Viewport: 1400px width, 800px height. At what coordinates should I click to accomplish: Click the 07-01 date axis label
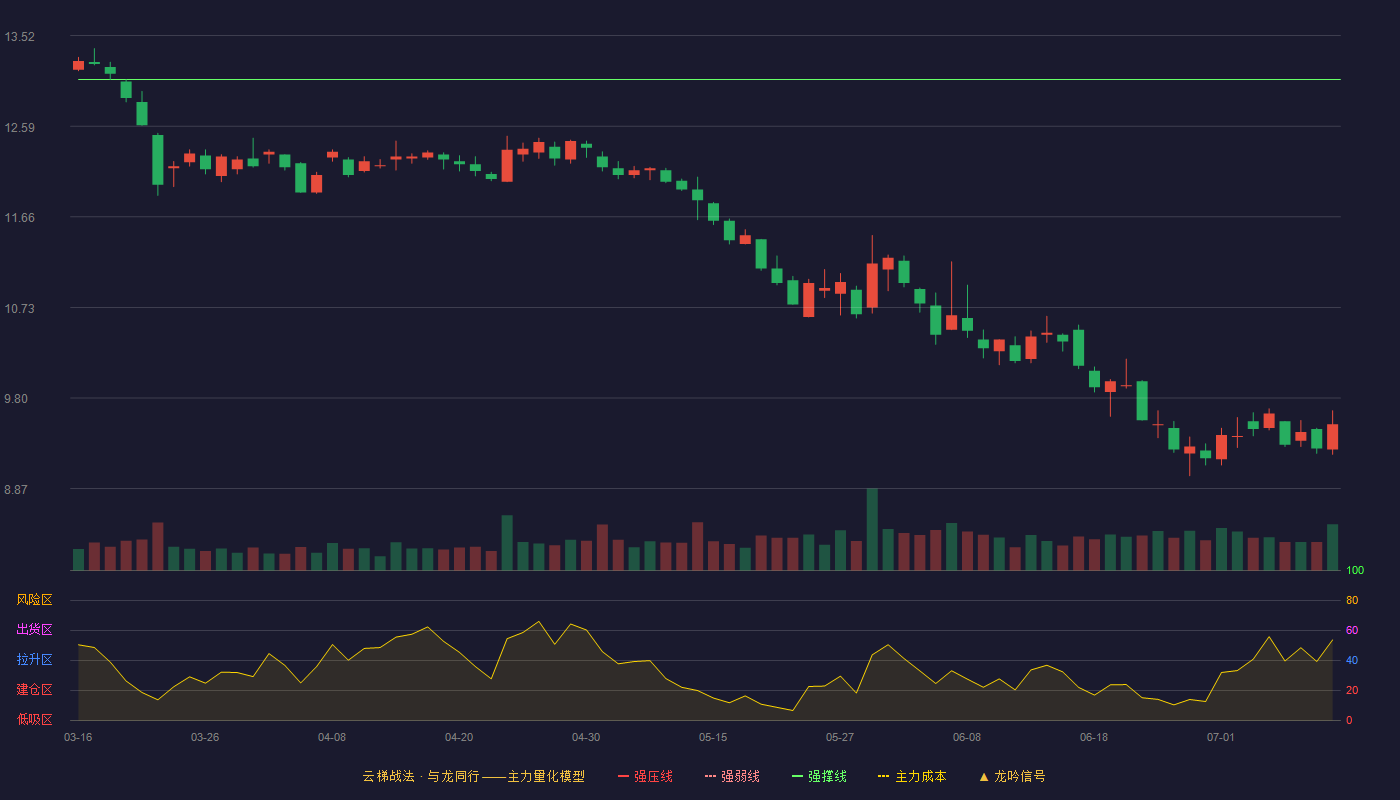[1221, 737]
